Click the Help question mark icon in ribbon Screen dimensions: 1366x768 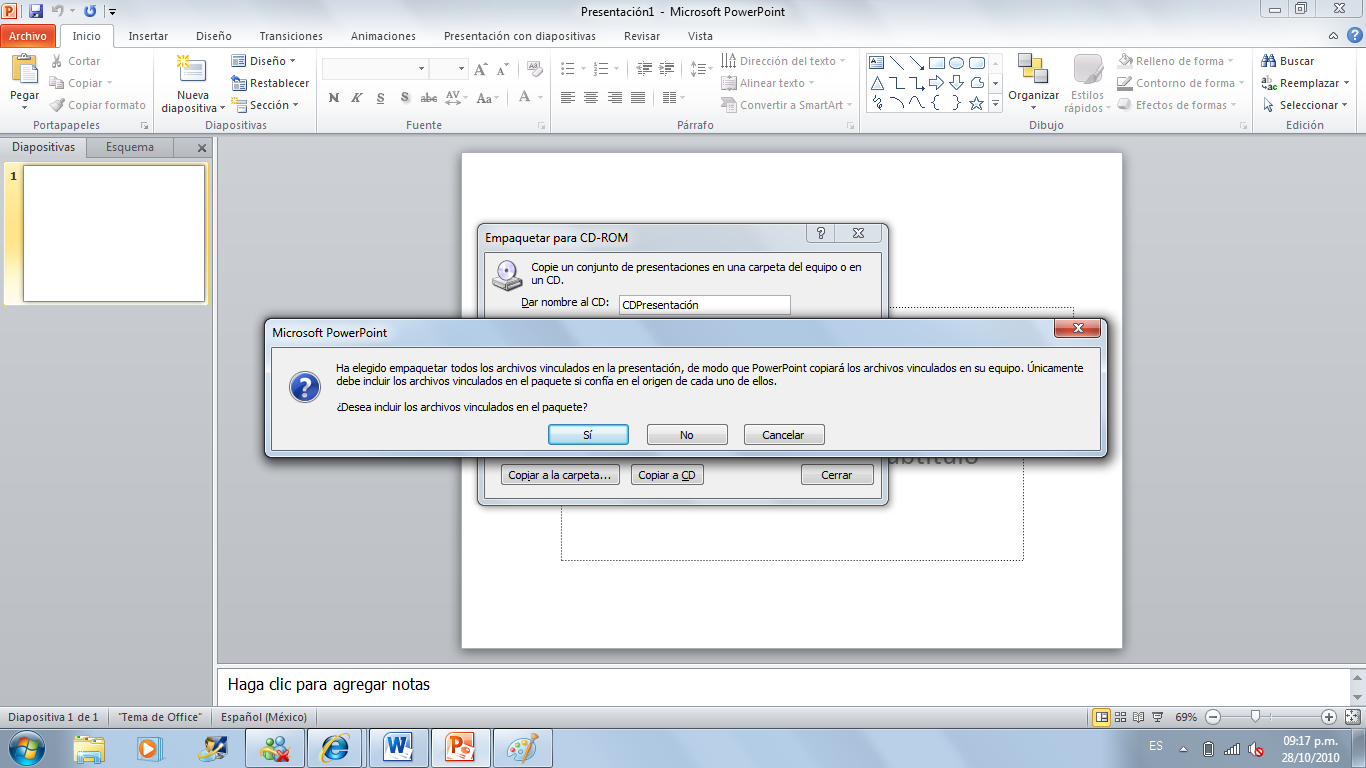pos(1354,36)
